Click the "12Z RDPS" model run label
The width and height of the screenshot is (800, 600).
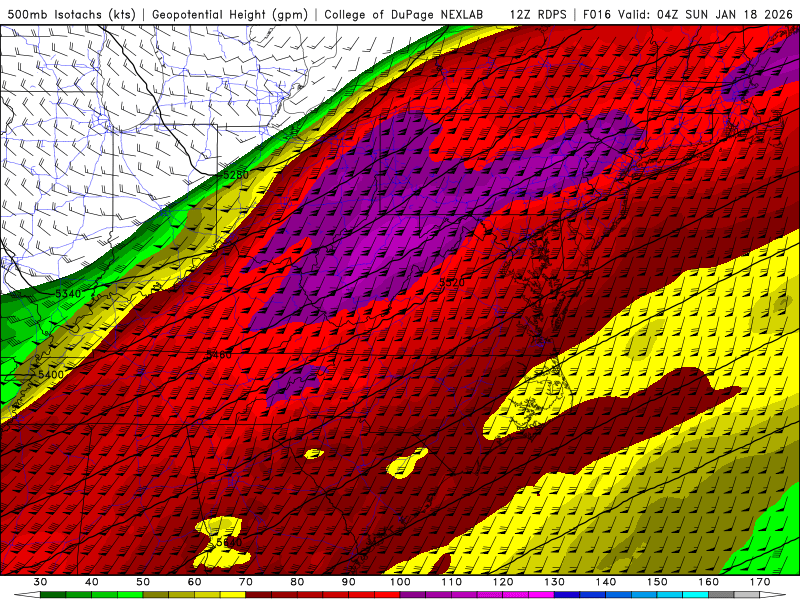point(538,14)
